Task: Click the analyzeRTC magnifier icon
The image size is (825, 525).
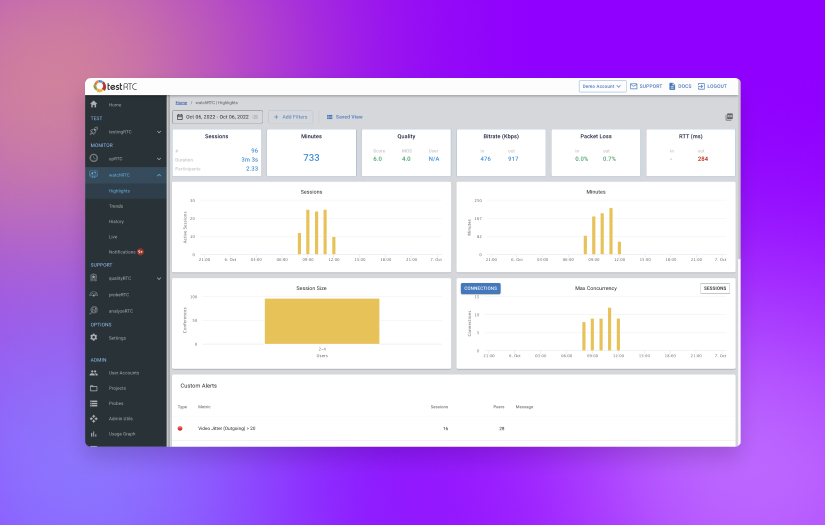Action: coord(94,311)
